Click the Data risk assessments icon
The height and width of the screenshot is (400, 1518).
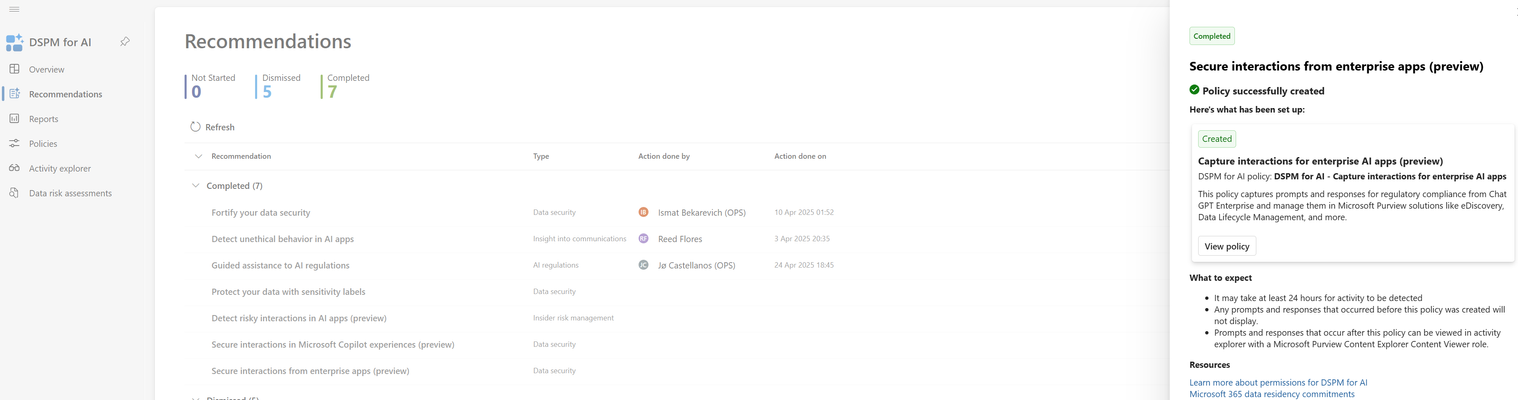[x=14, y=193]
